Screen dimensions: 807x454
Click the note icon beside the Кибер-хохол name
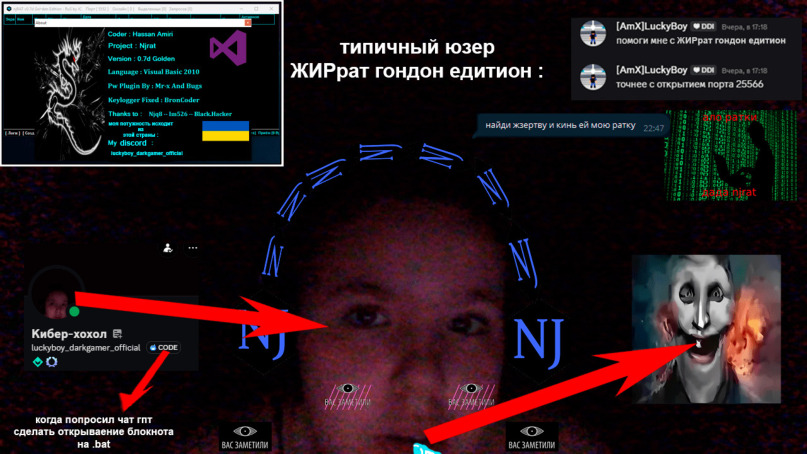point(117,332)
